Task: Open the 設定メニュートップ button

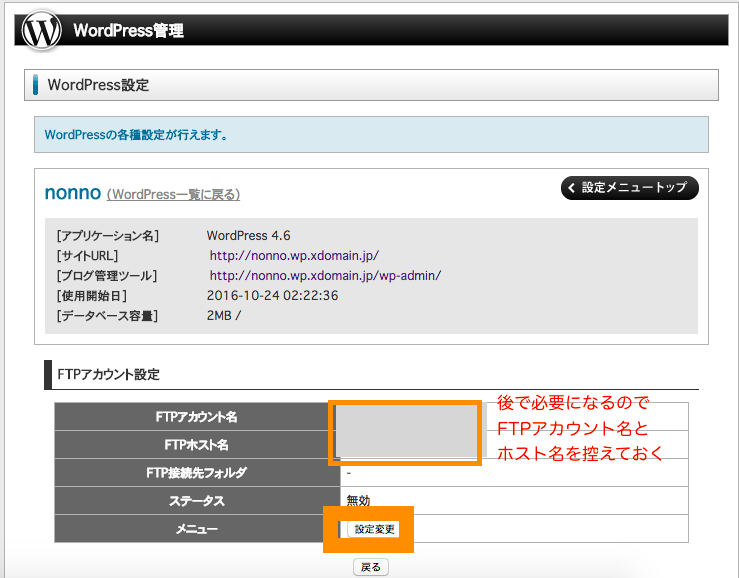Action: 630,188
